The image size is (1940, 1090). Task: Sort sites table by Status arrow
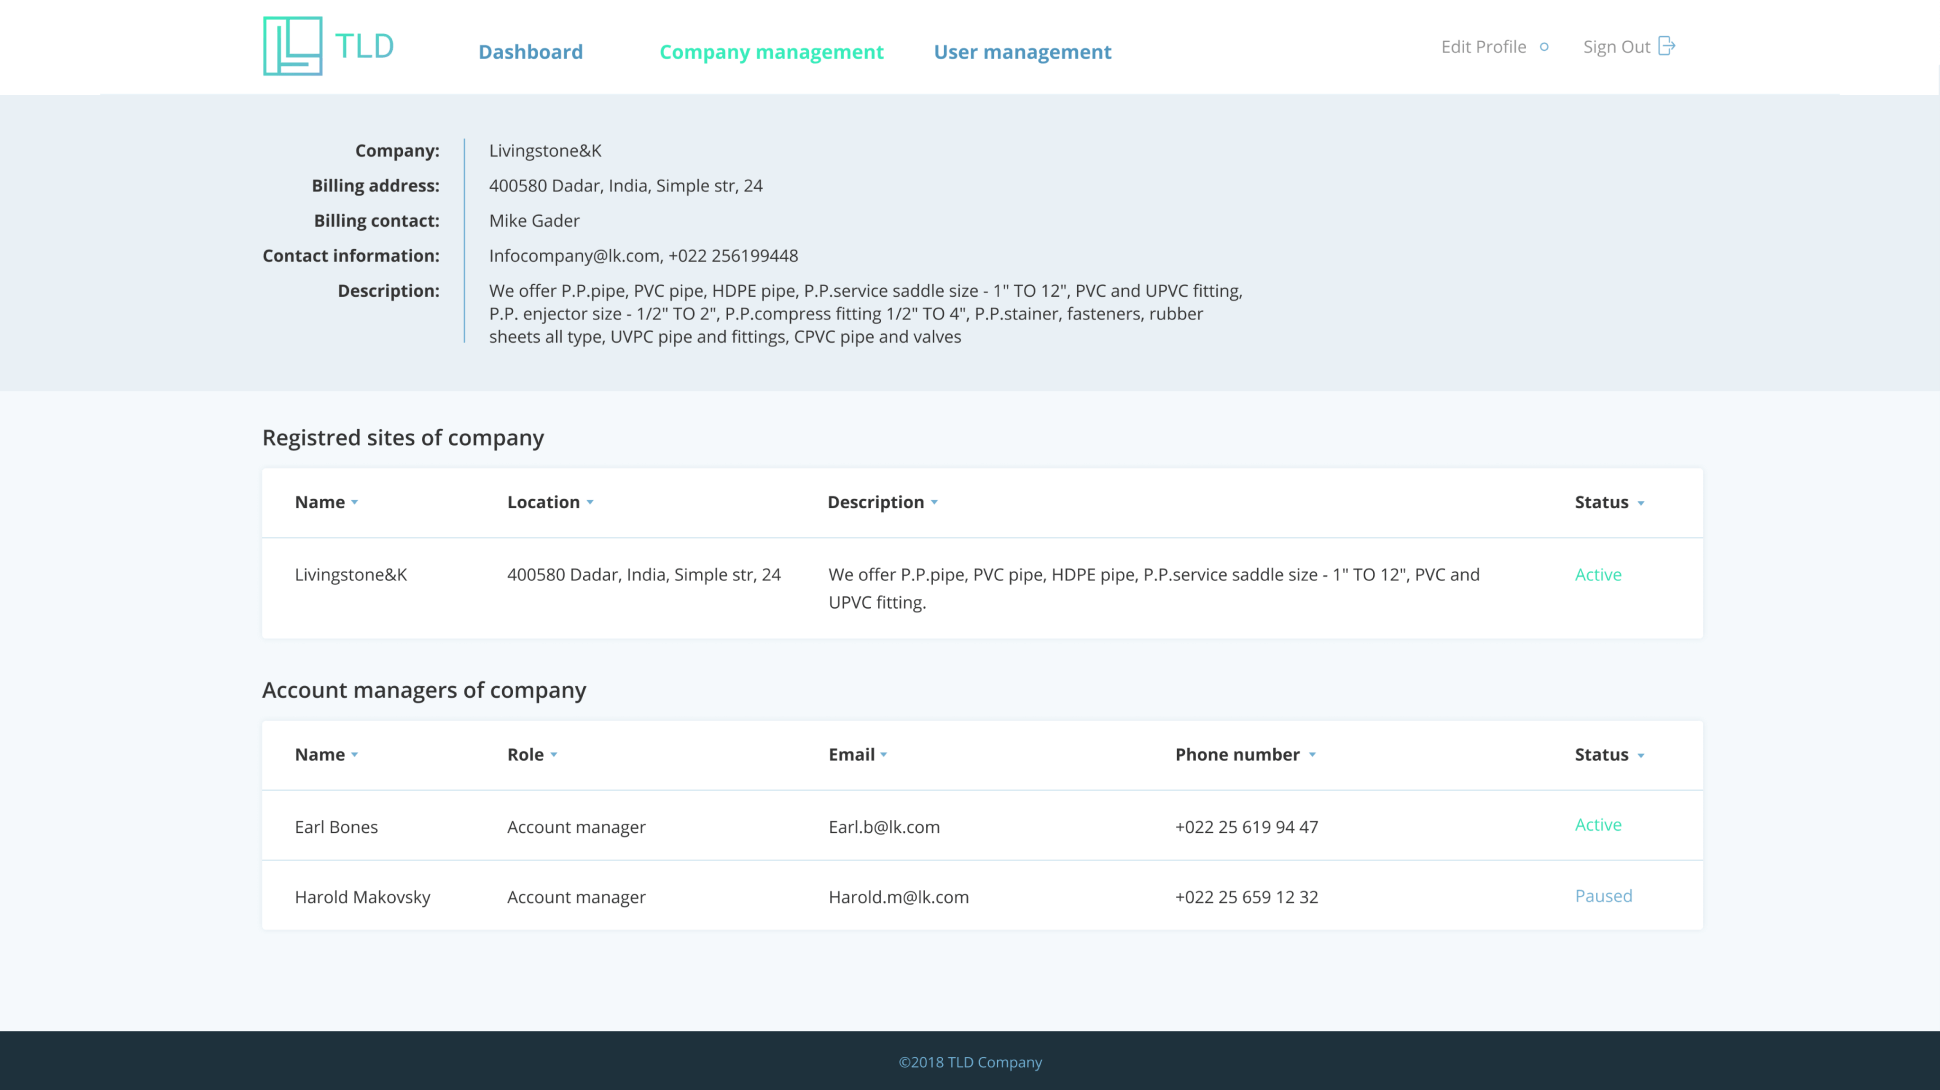pyautogui.click(x=1641, y=503)
